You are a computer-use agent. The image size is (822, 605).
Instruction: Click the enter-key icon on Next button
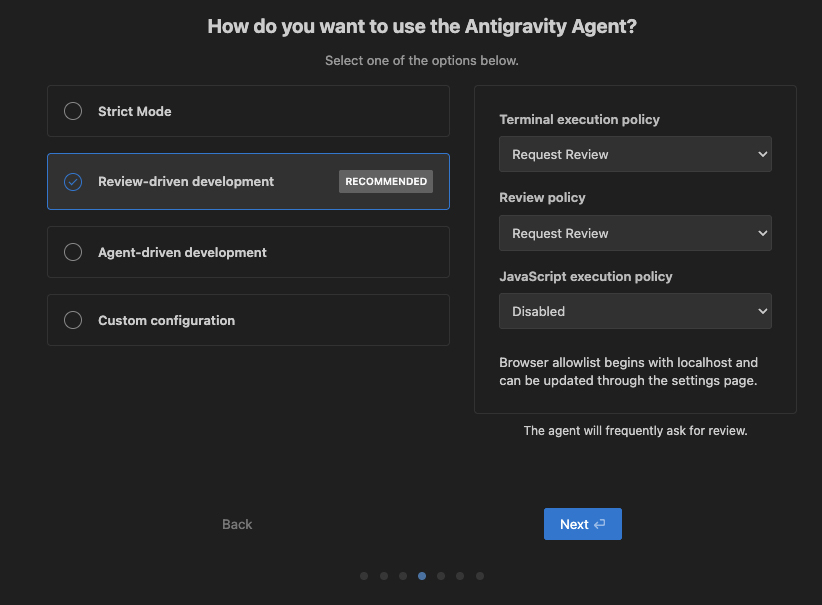[600, 524]
